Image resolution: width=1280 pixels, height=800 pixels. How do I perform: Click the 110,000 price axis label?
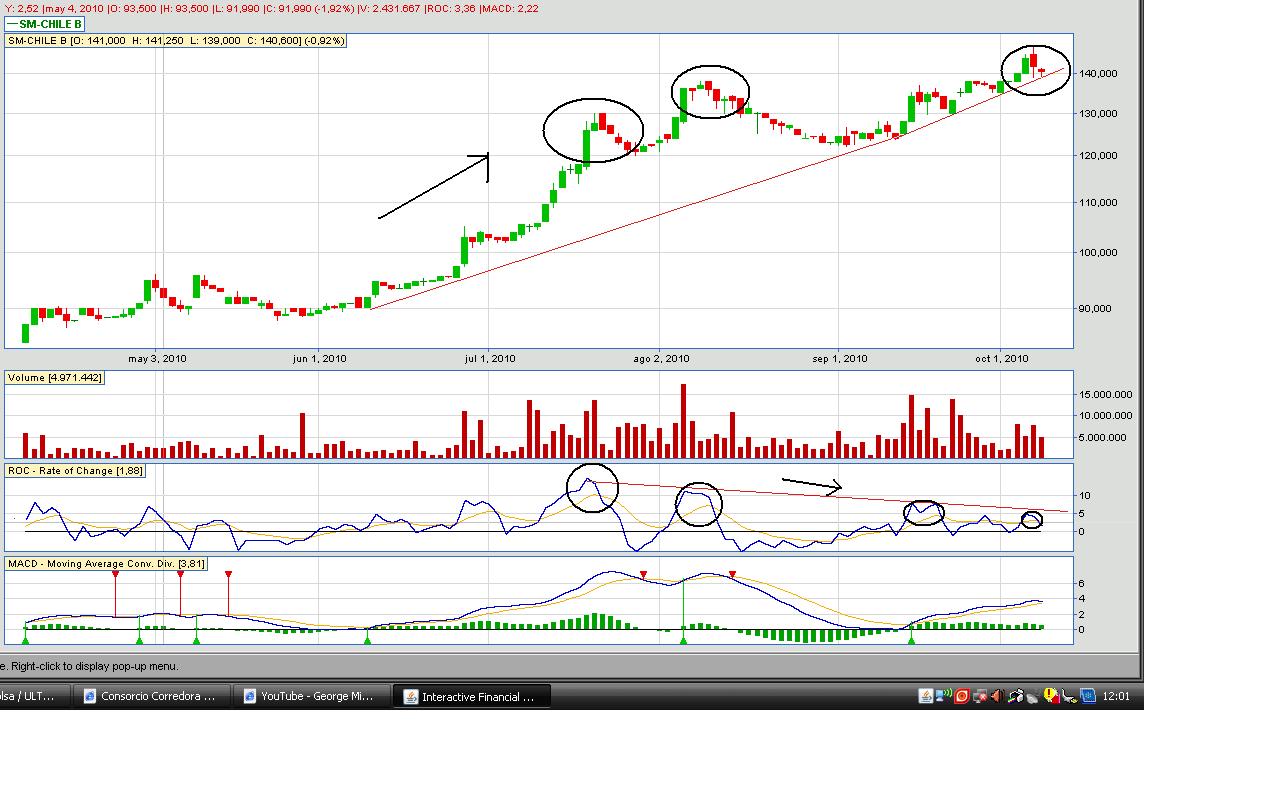(x=1097, y=202)
